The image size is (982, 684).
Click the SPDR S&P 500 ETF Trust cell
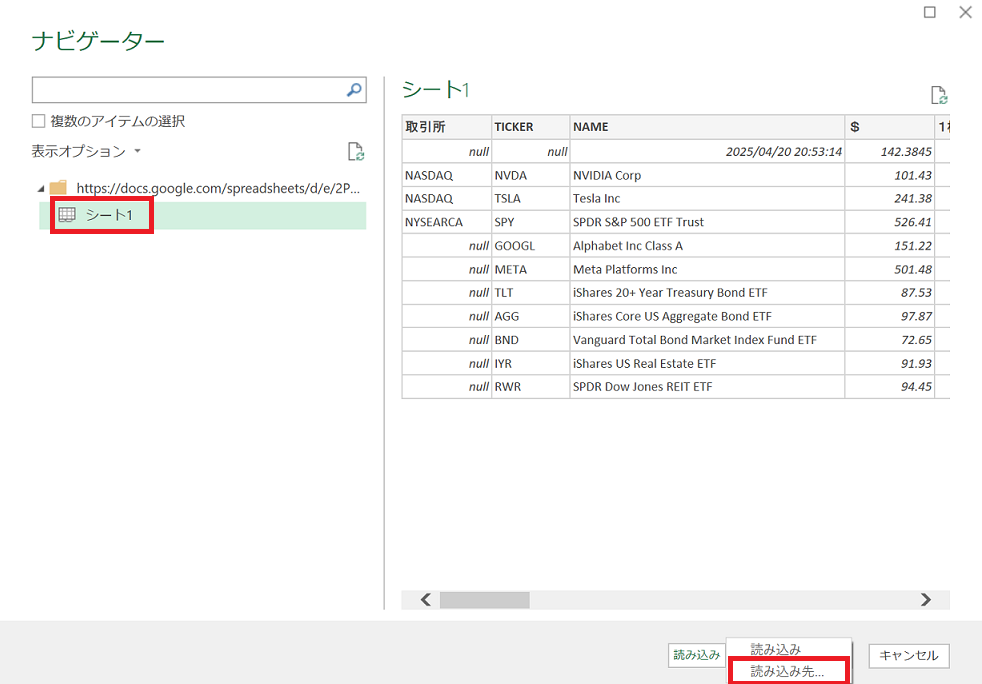pos(707,222)
